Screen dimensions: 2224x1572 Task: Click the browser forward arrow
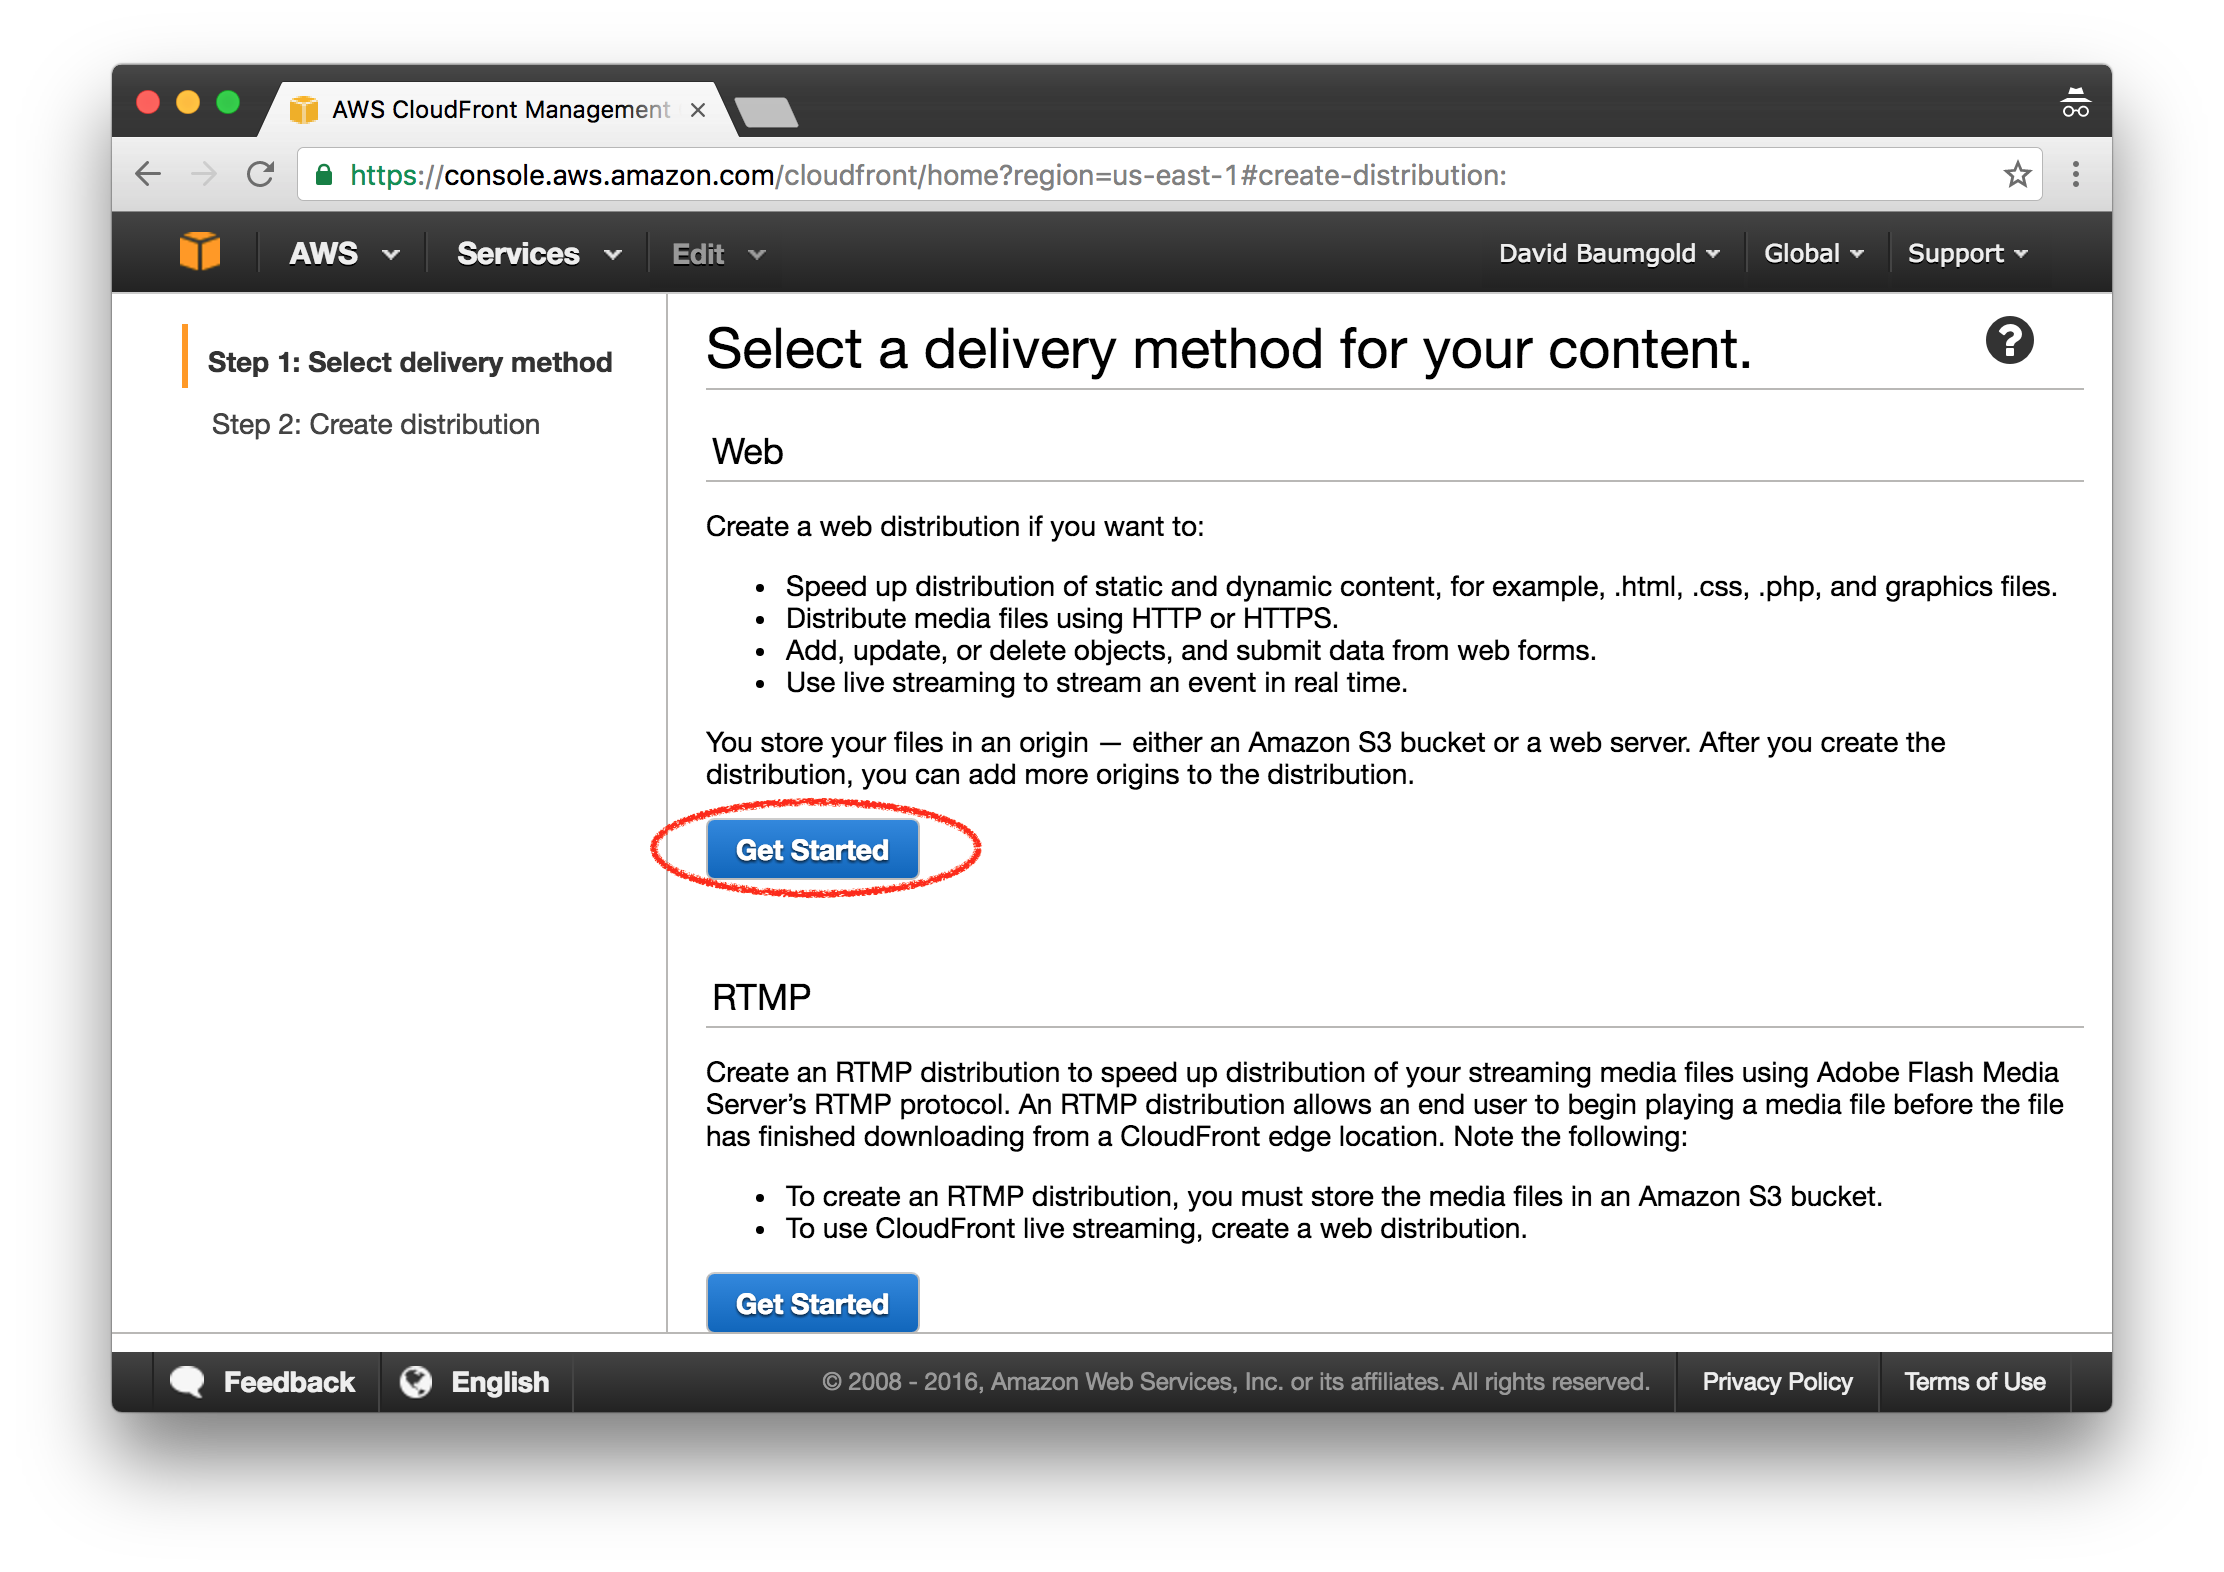coord(204,174)
